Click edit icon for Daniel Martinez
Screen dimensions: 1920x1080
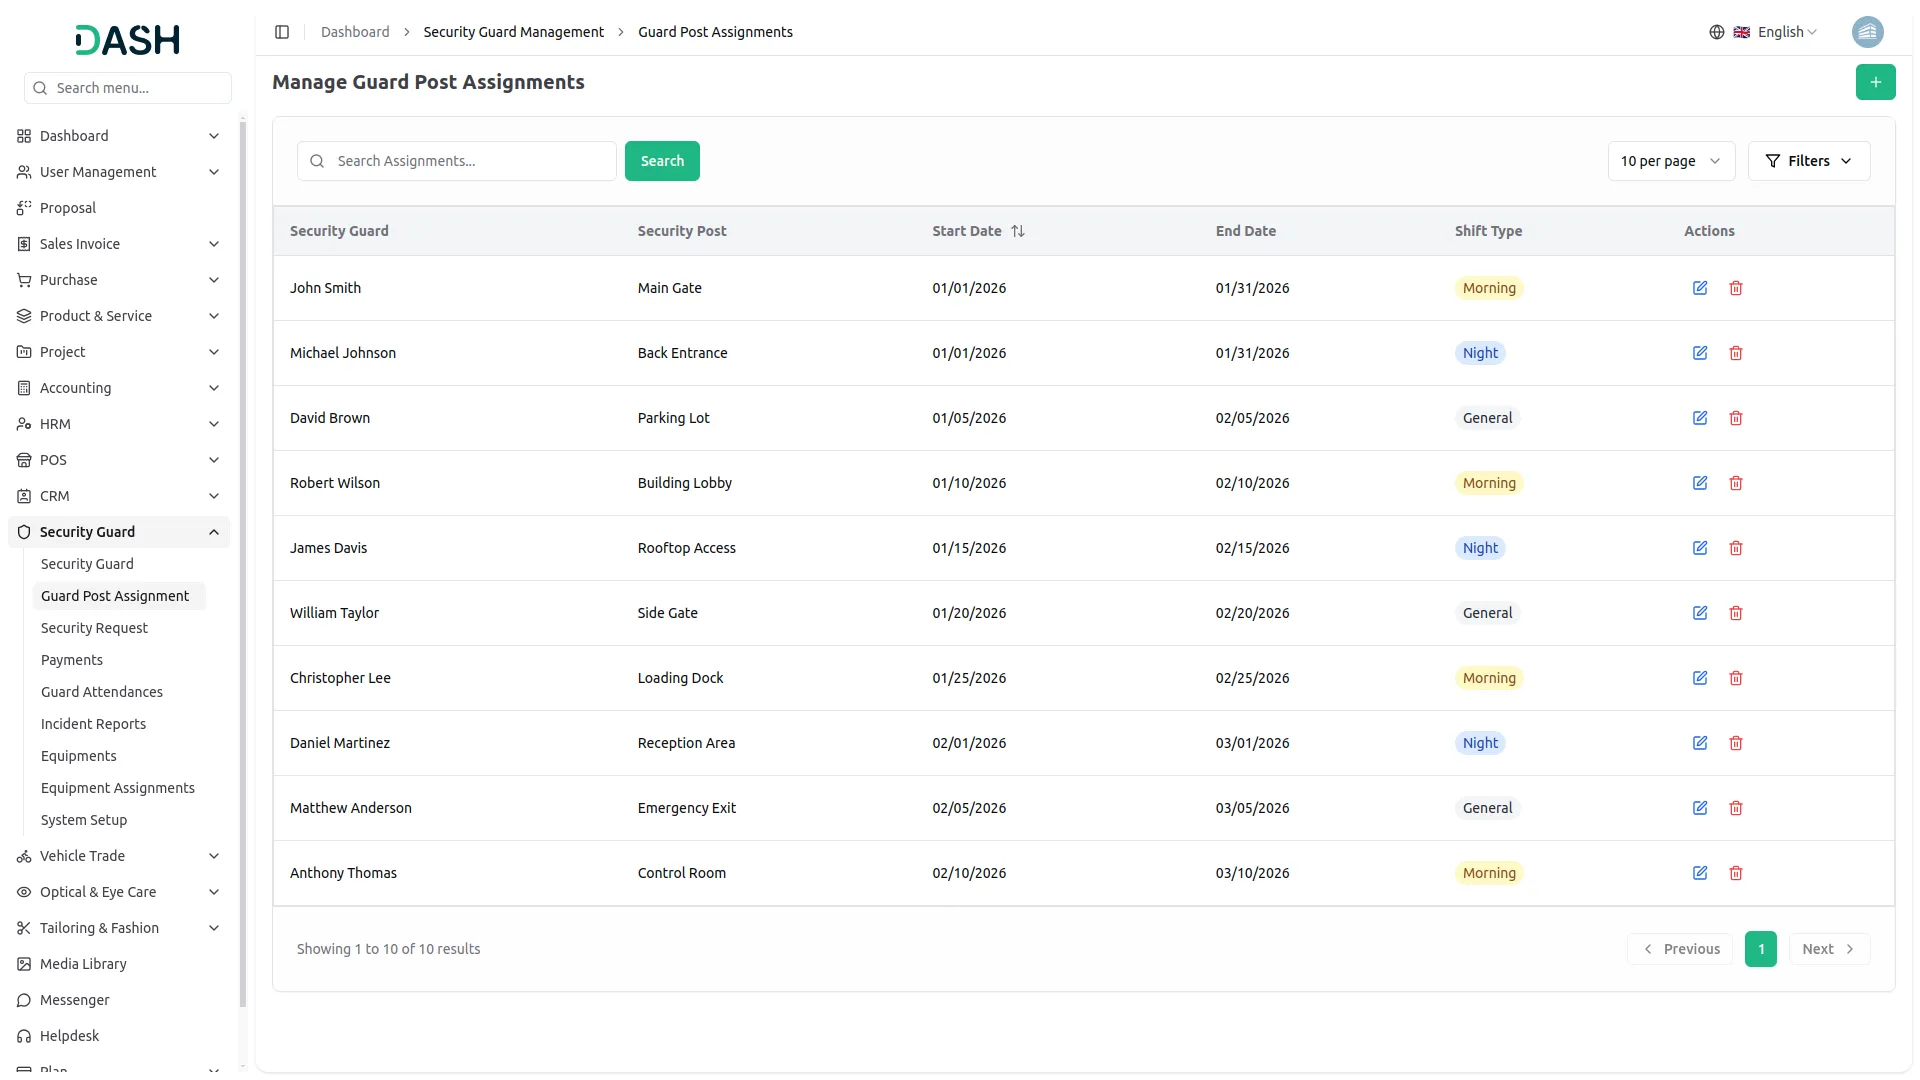click(x=1699, y=743)
